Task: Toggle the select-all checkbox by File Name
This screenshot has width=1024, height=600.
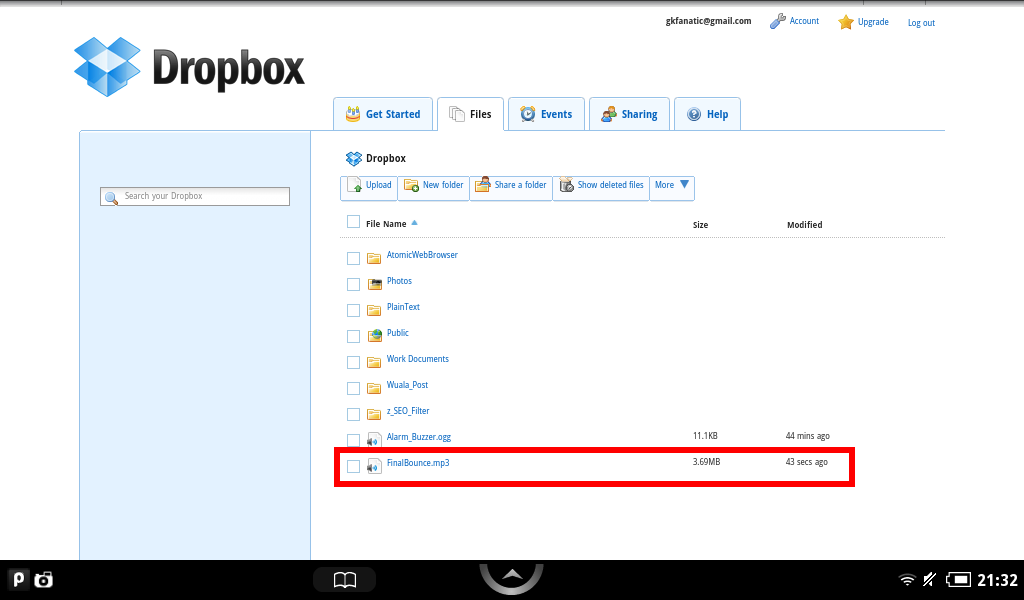Action: coord(353,222)
